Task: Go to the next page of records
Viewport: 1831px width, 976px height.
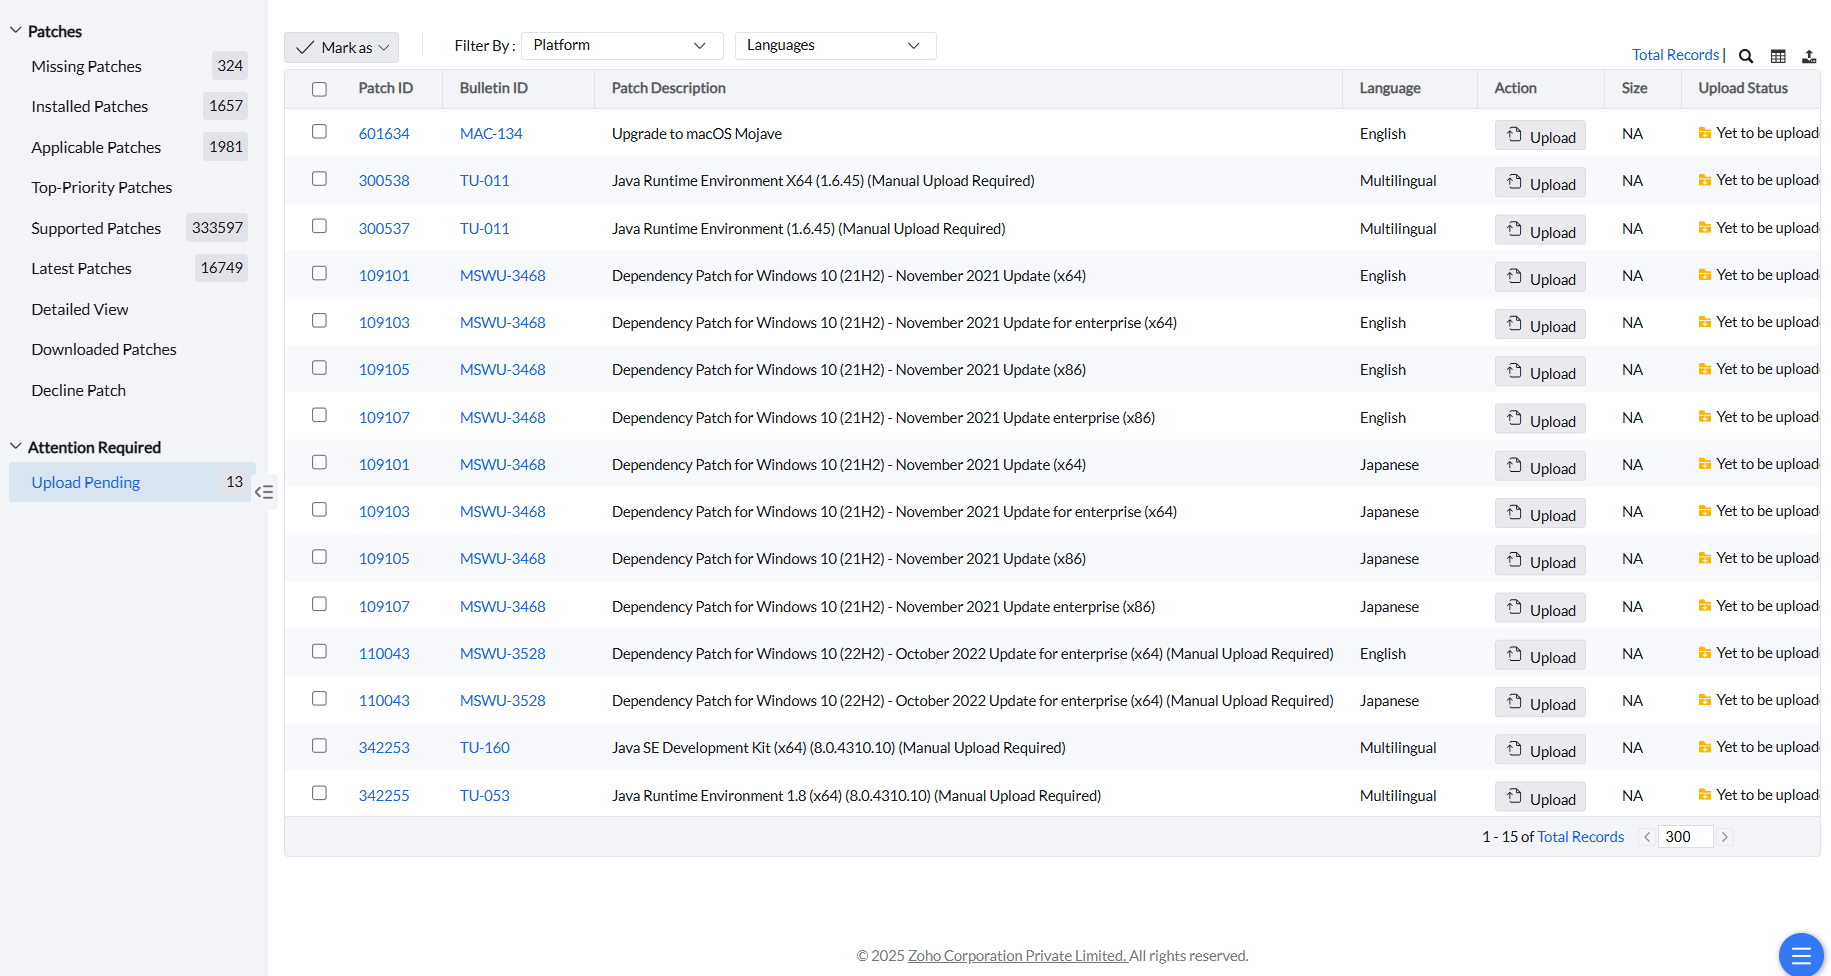Action: coord(1725,837)
